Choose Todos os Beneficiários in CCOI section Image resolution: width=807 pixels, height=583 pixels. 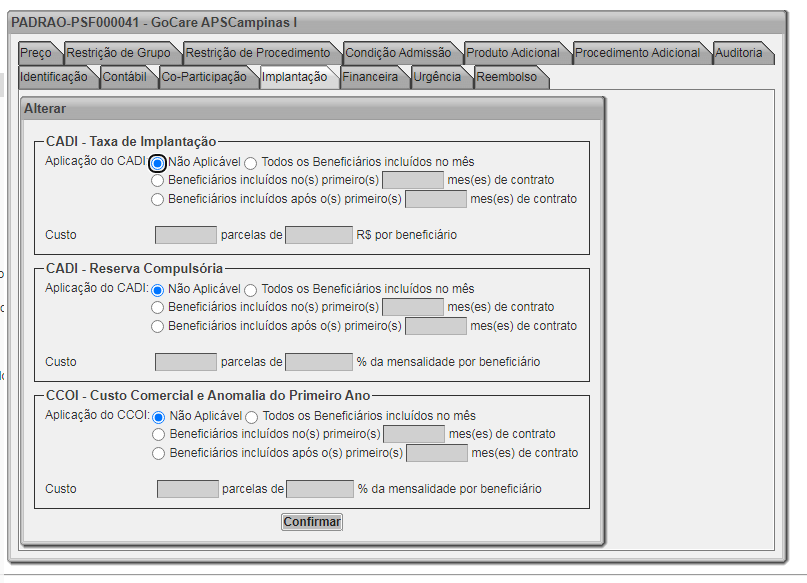point(252,417)
